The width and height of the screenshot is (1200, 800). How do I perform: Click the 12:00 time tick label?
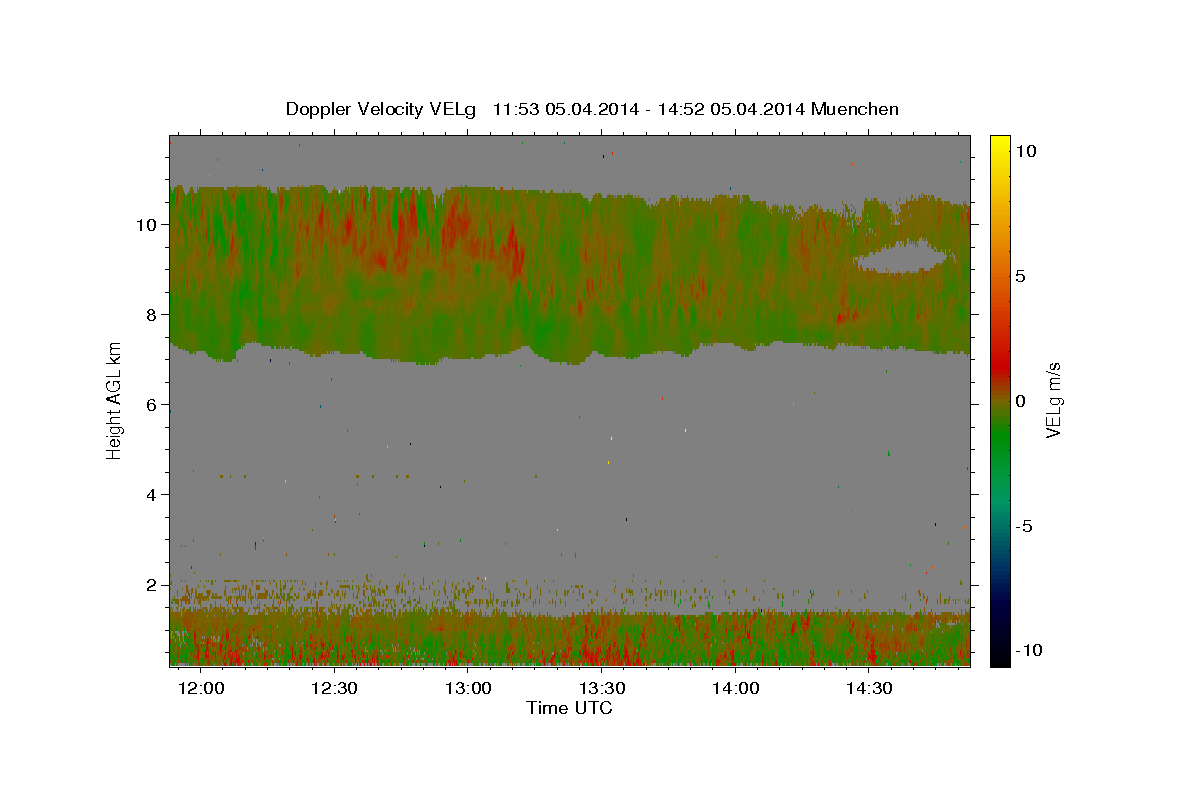click(200, 689)
